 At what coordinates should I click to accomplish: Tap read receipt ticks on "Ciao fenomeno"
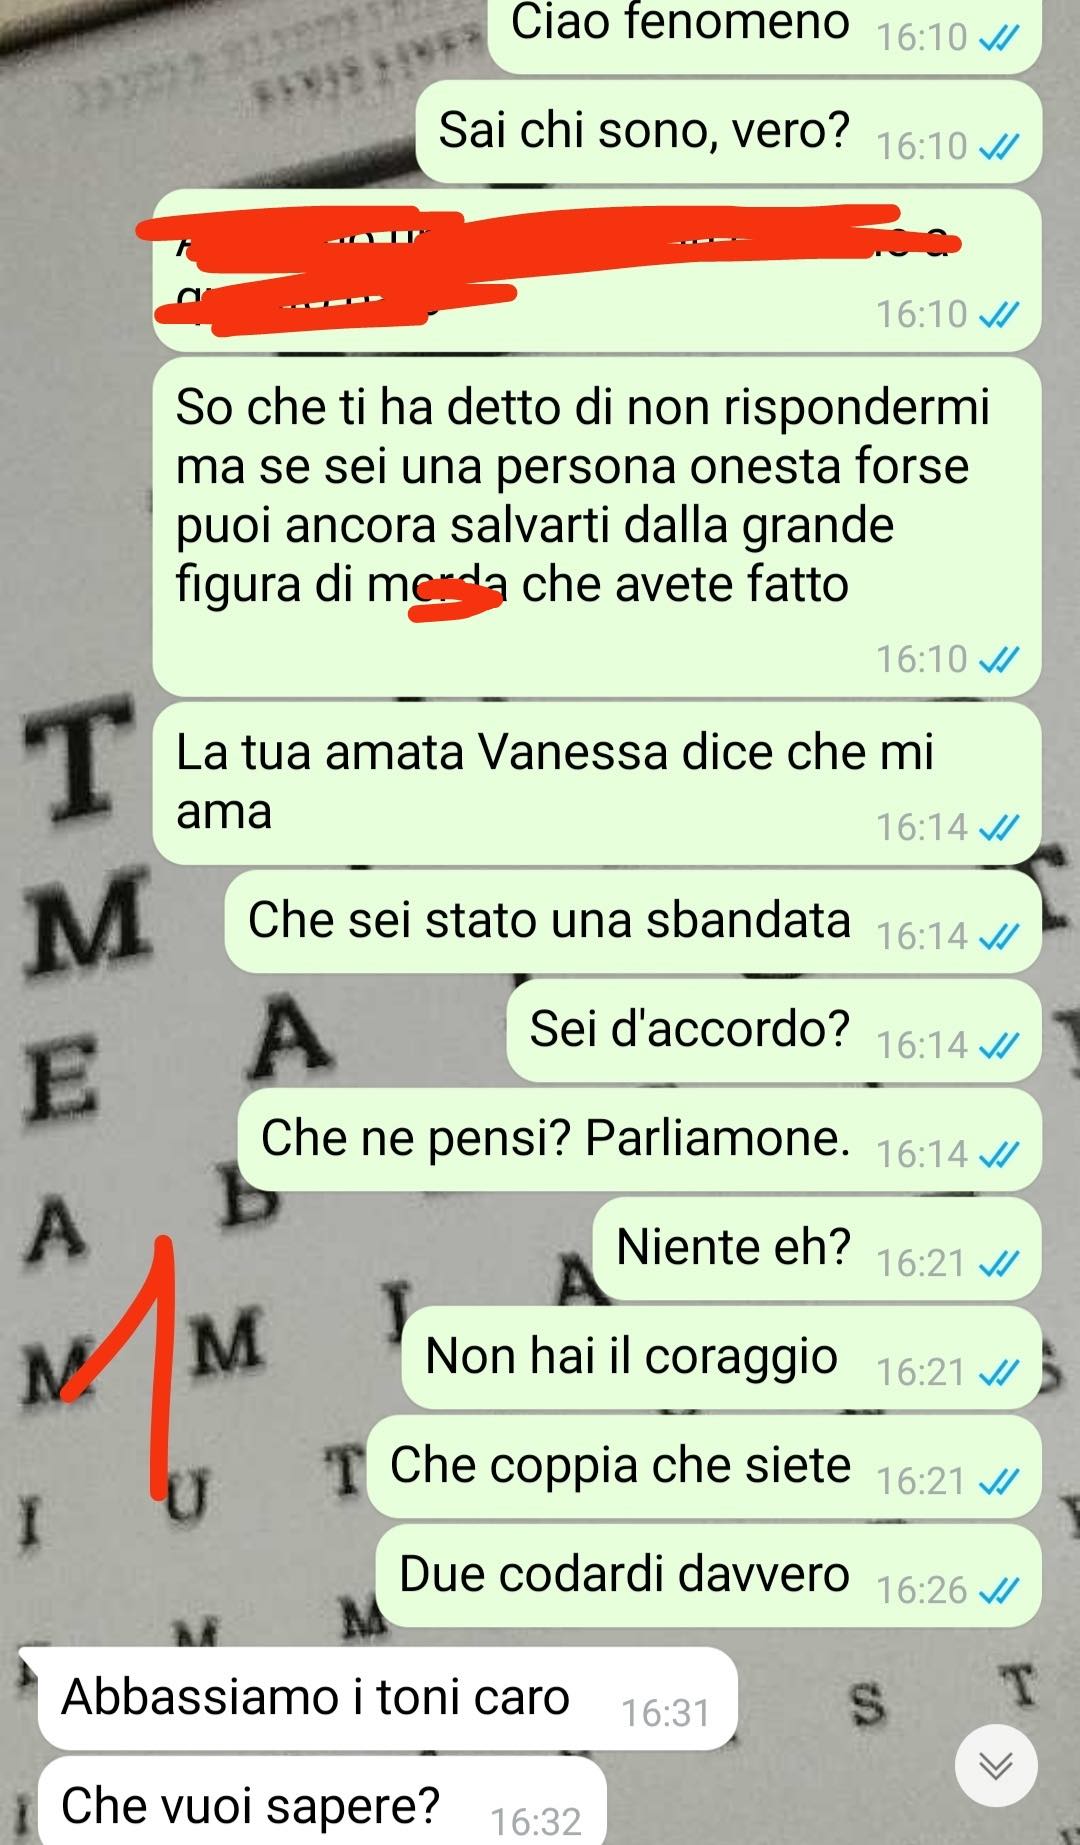tap(998, 38)
